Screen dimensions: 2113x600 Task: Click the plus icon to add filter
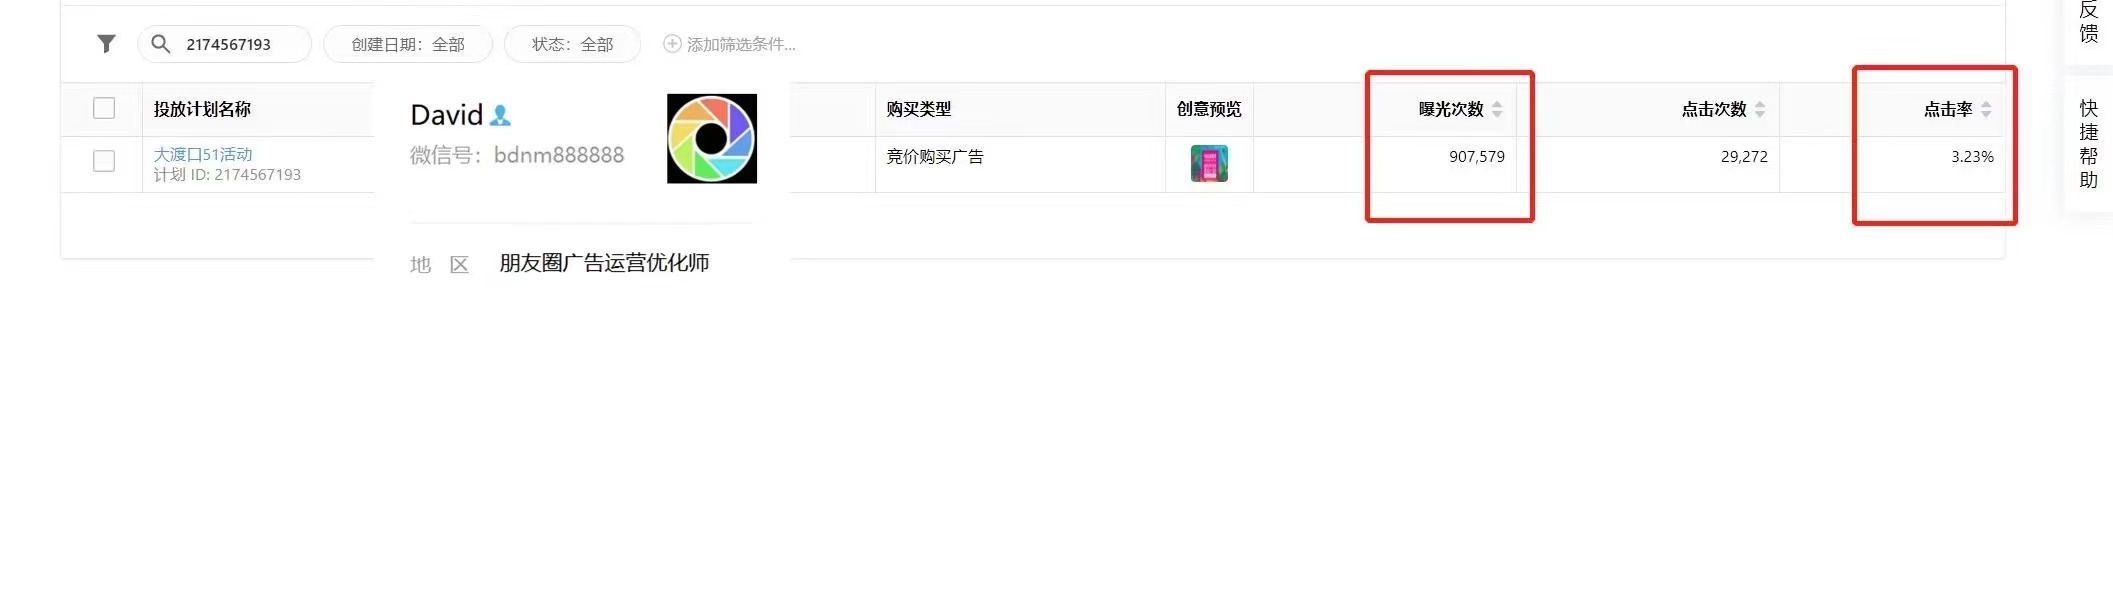click(x=672, y=44)
